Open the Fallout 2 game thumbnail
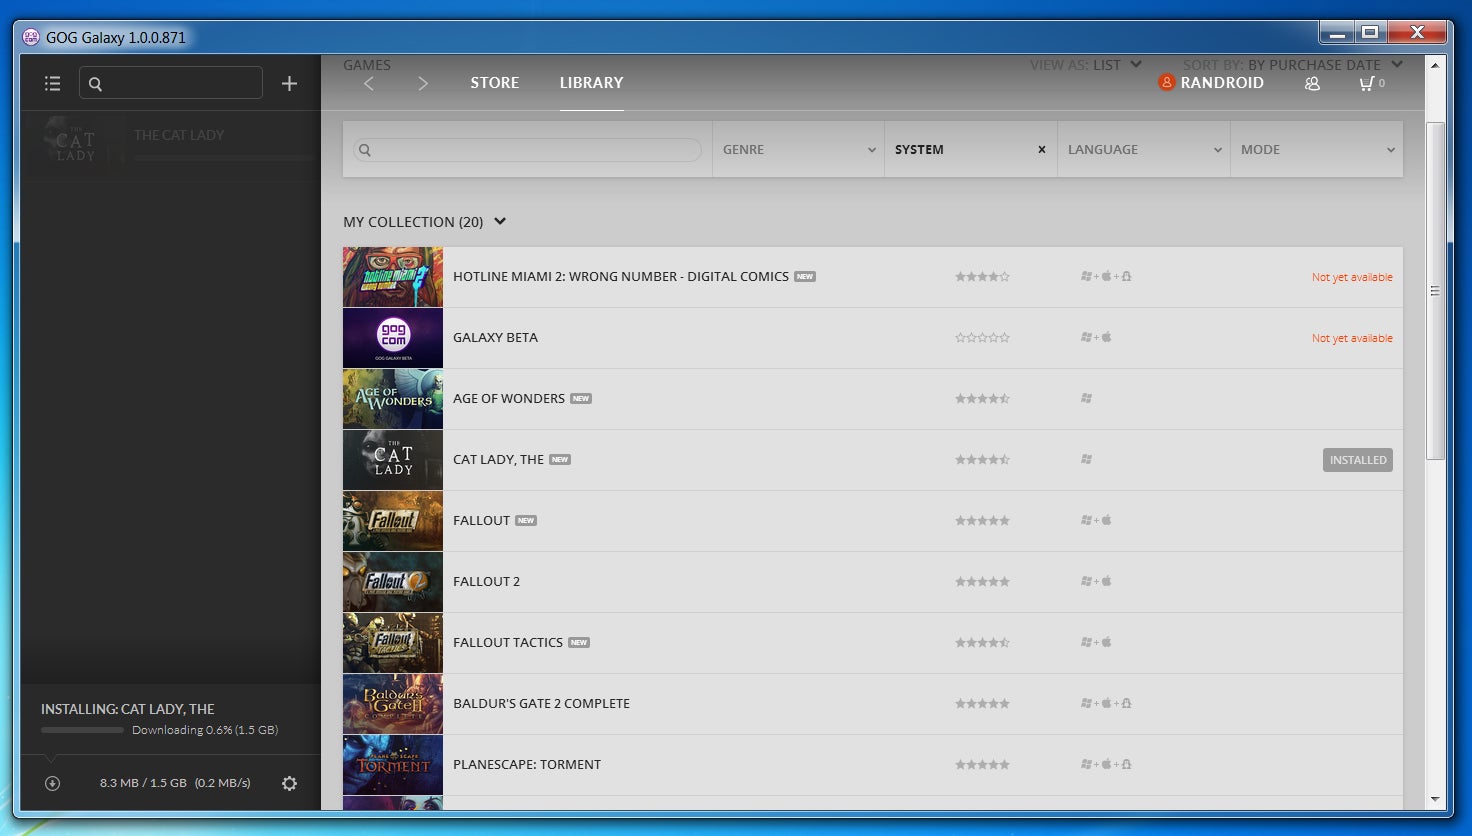Image resolution: width=1472 pixels, height=836 pixels. [x=392, y=582]
